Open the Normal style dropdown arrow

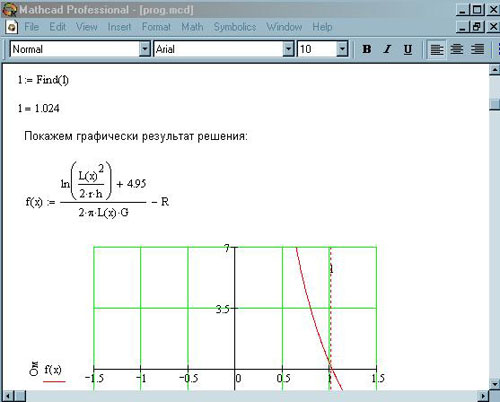click(x=144, y=49)
